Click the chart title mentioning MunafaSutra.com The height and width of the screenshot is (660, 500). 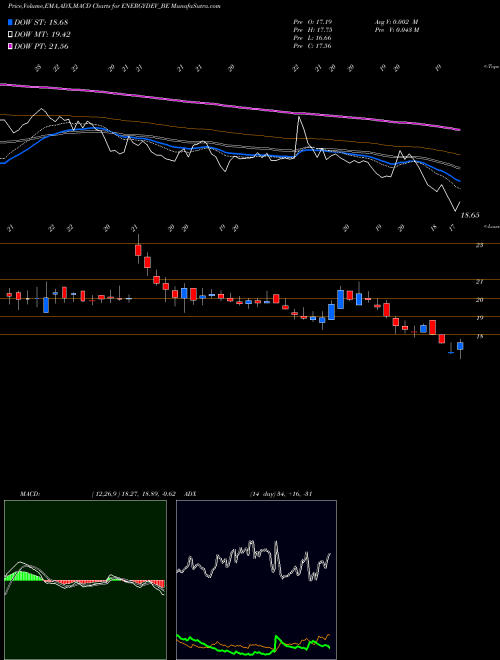click(x=114, y=6)
